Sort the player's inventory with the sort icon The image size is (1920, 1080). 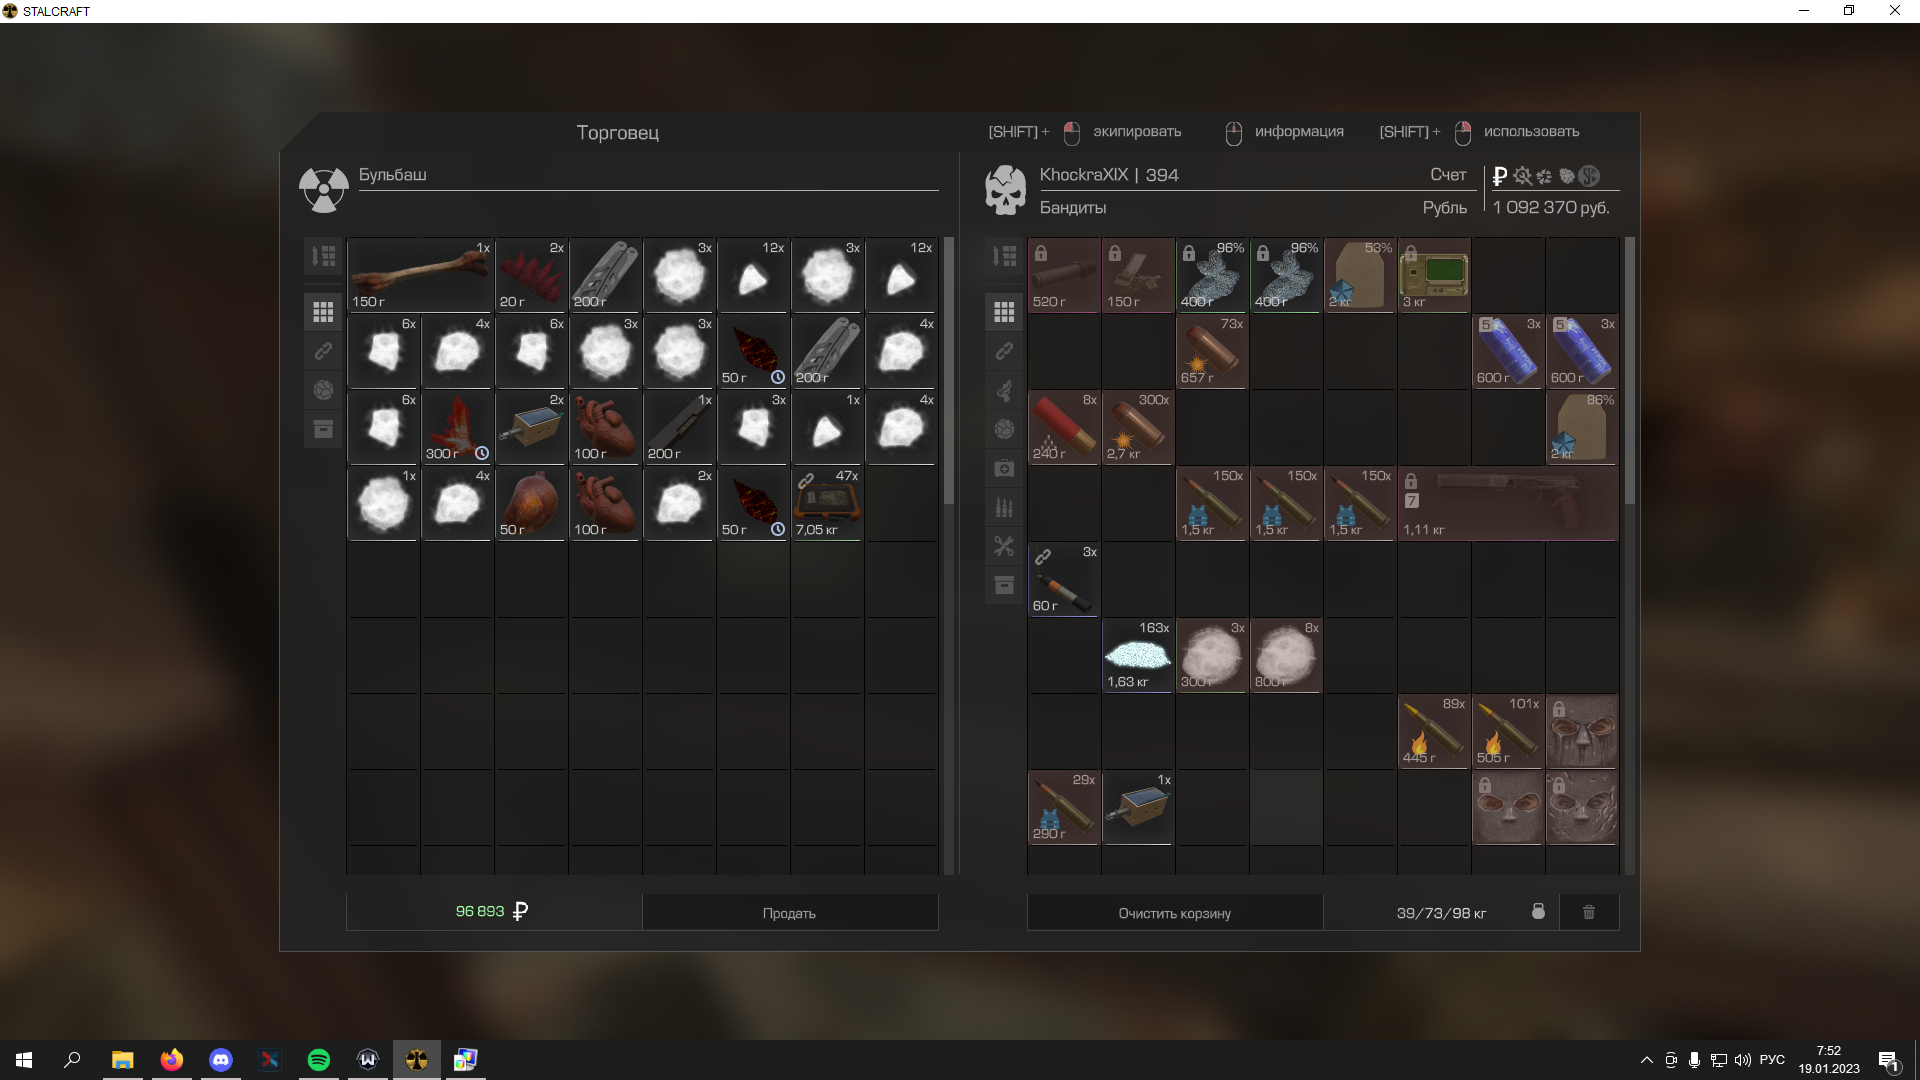(1004, 256)
